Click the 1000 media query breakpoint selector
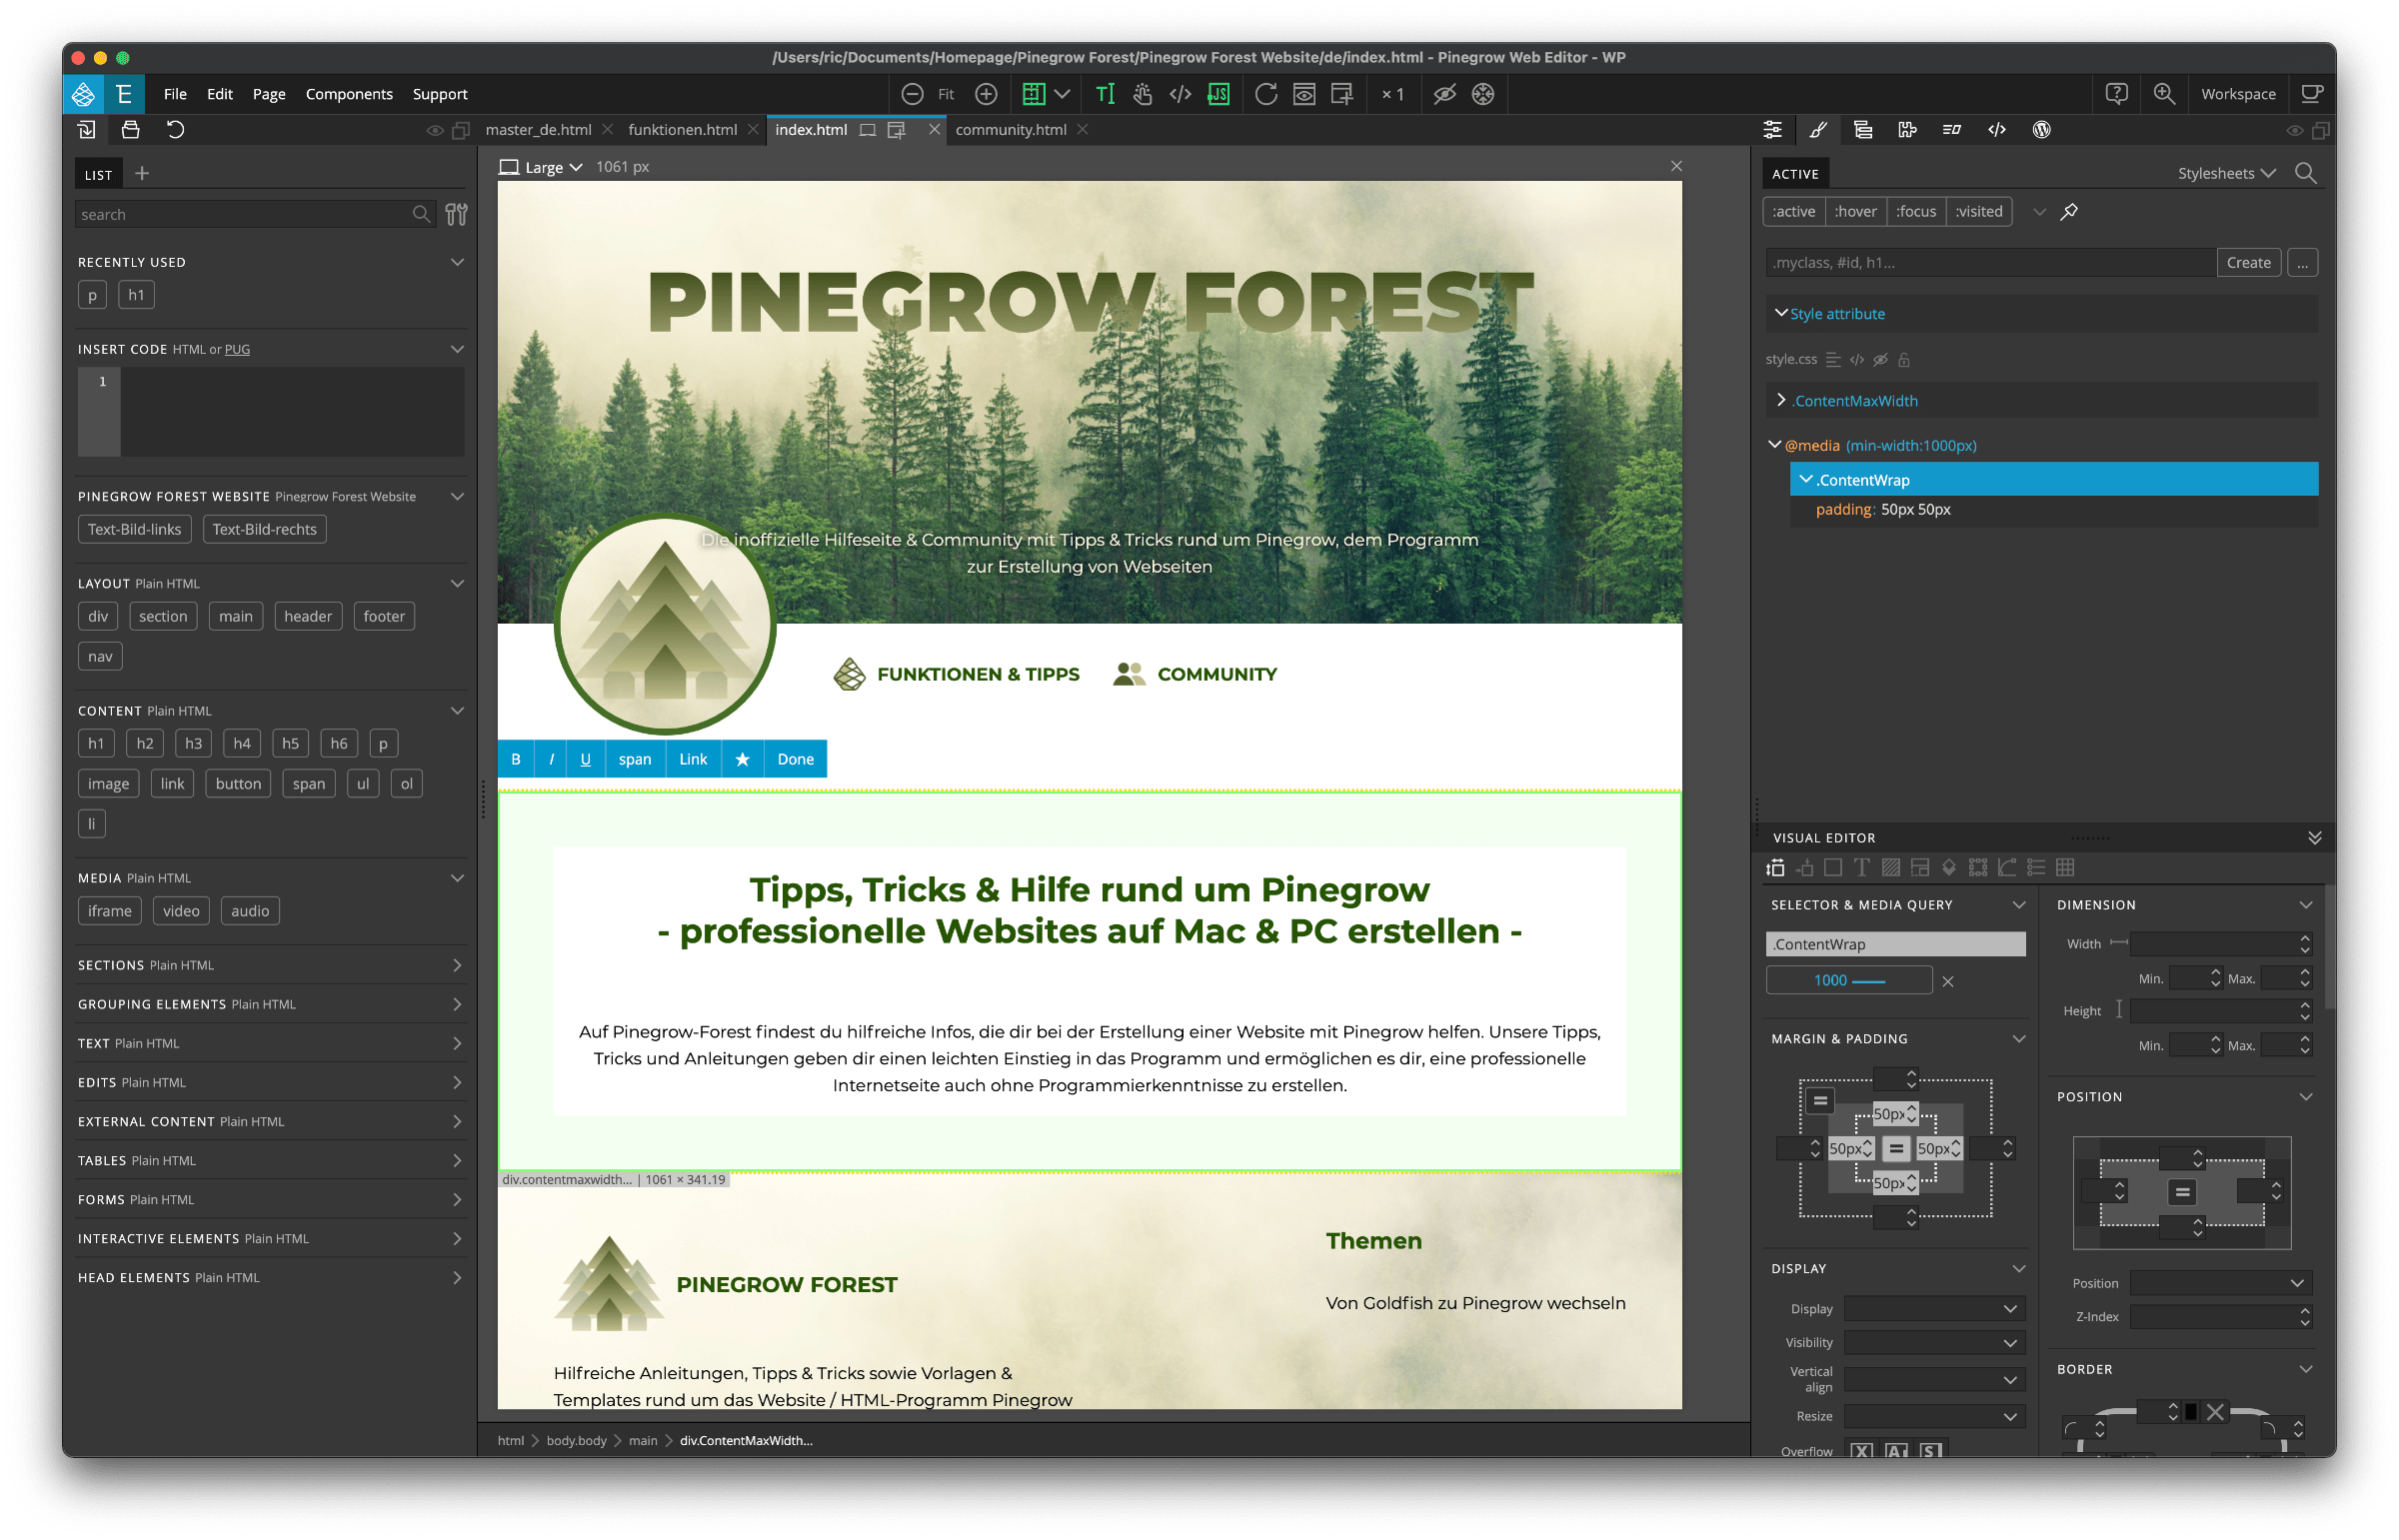The height and width of the screenshot is (1540, 2399). 1848,980
